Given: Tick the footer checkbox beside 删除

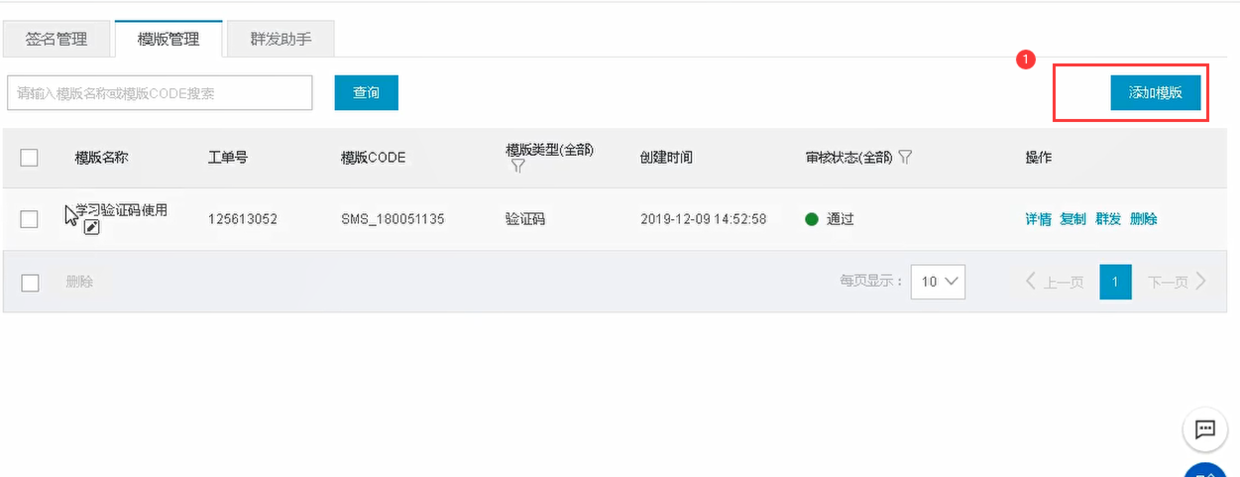Looking at the screenshot, I should coord(30,282).
